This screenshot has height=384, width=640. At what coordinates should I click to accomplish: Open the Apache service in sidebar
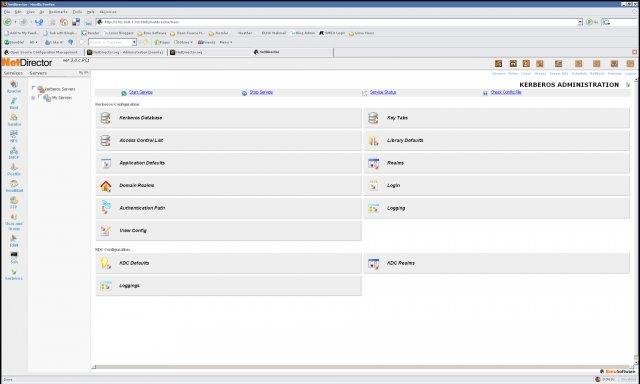click(14, 87)
